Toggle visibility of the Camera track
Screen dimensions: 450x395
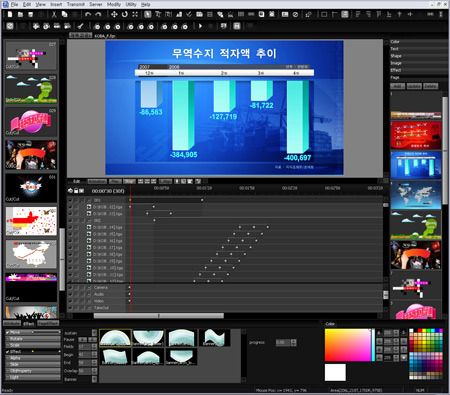click(70, 287)
